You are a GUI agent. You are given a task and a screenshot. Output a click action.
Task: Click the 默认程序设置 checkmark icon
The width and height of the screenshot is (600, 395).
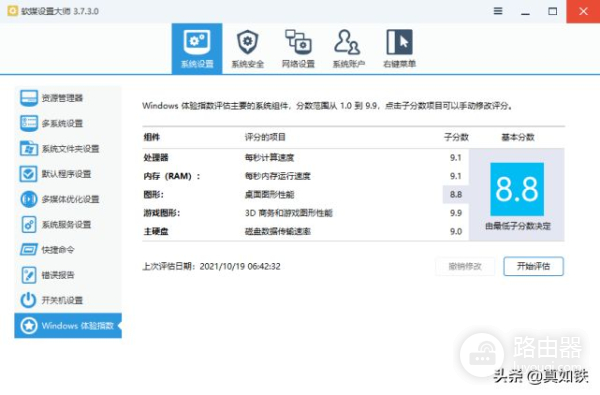point(29,174)
